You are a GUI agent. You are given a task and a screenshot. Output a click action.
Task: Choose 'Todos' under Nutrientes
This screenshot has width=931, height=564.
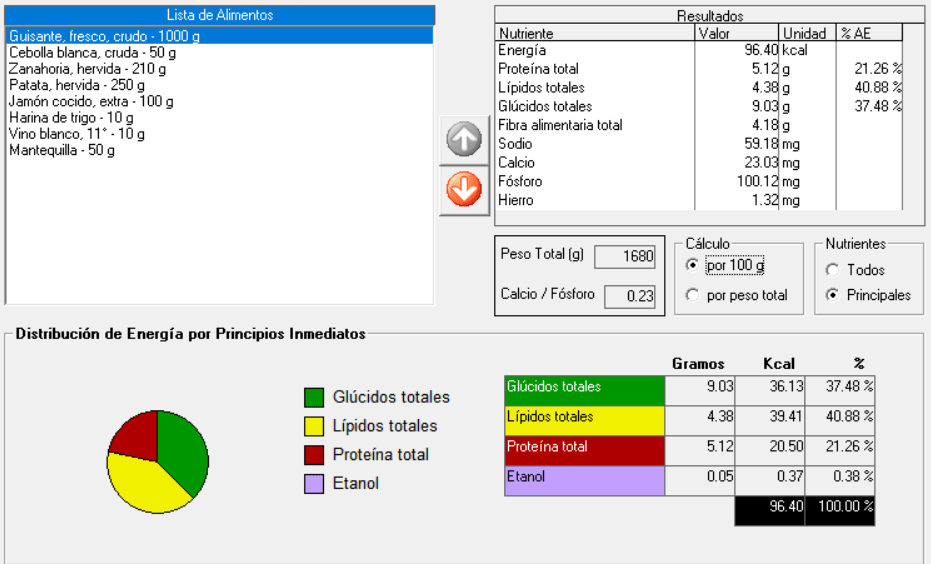coord(832,269)
